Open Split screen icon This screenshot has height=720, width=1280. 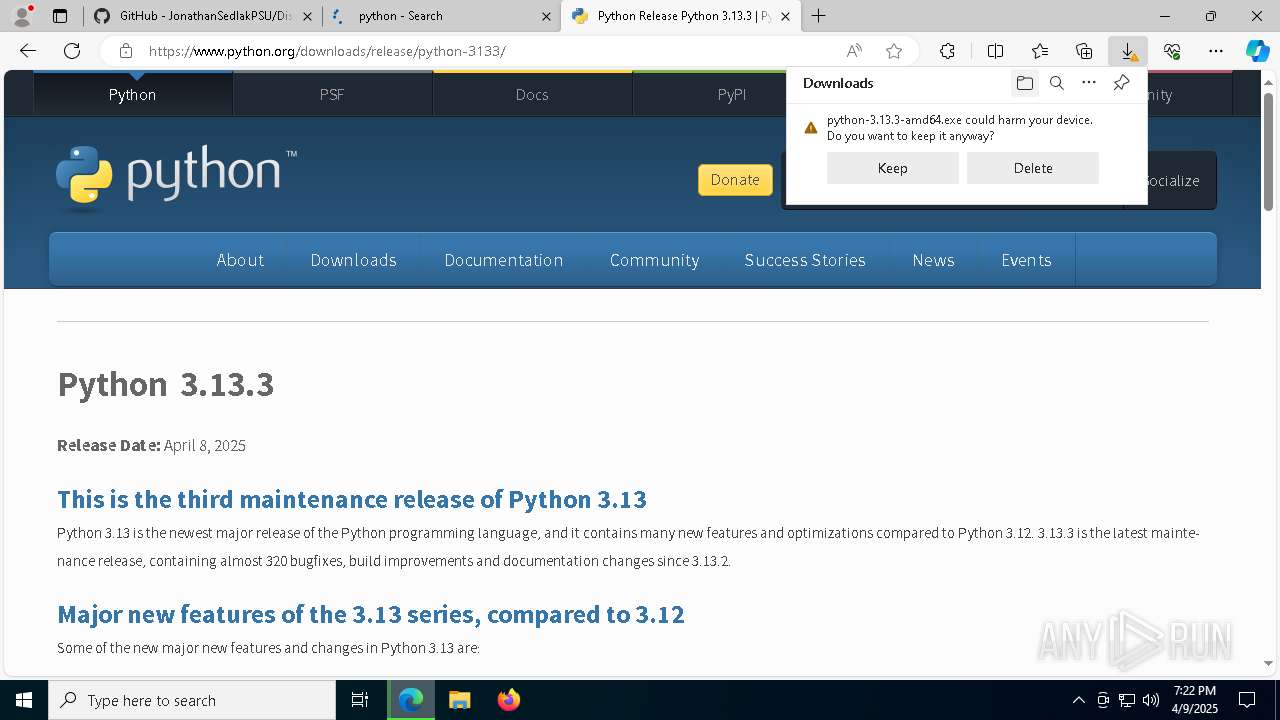[x=995, y=51]
